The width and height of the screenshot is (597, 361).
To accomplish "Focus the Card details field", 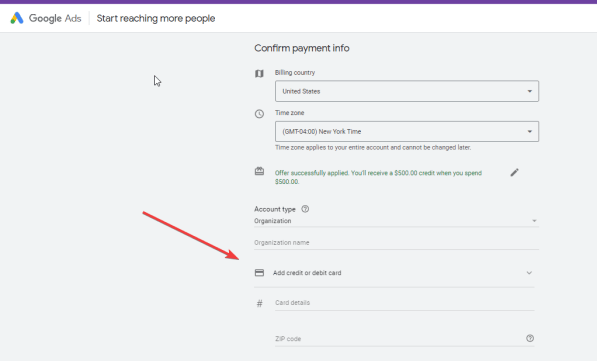I will [x=404, y=303].
